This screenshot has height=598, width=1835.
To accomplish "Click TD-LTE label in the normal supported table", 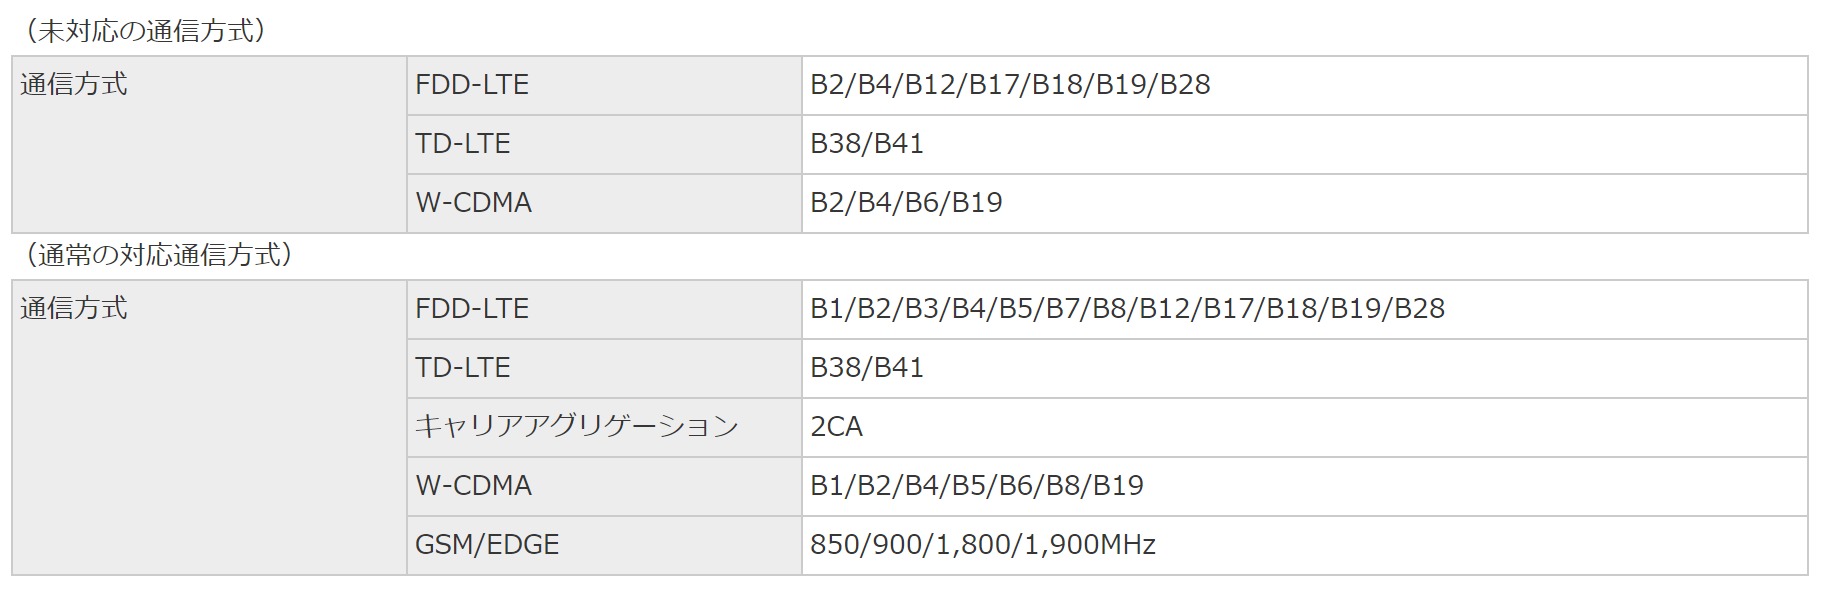I will click(x=463, y=368).
